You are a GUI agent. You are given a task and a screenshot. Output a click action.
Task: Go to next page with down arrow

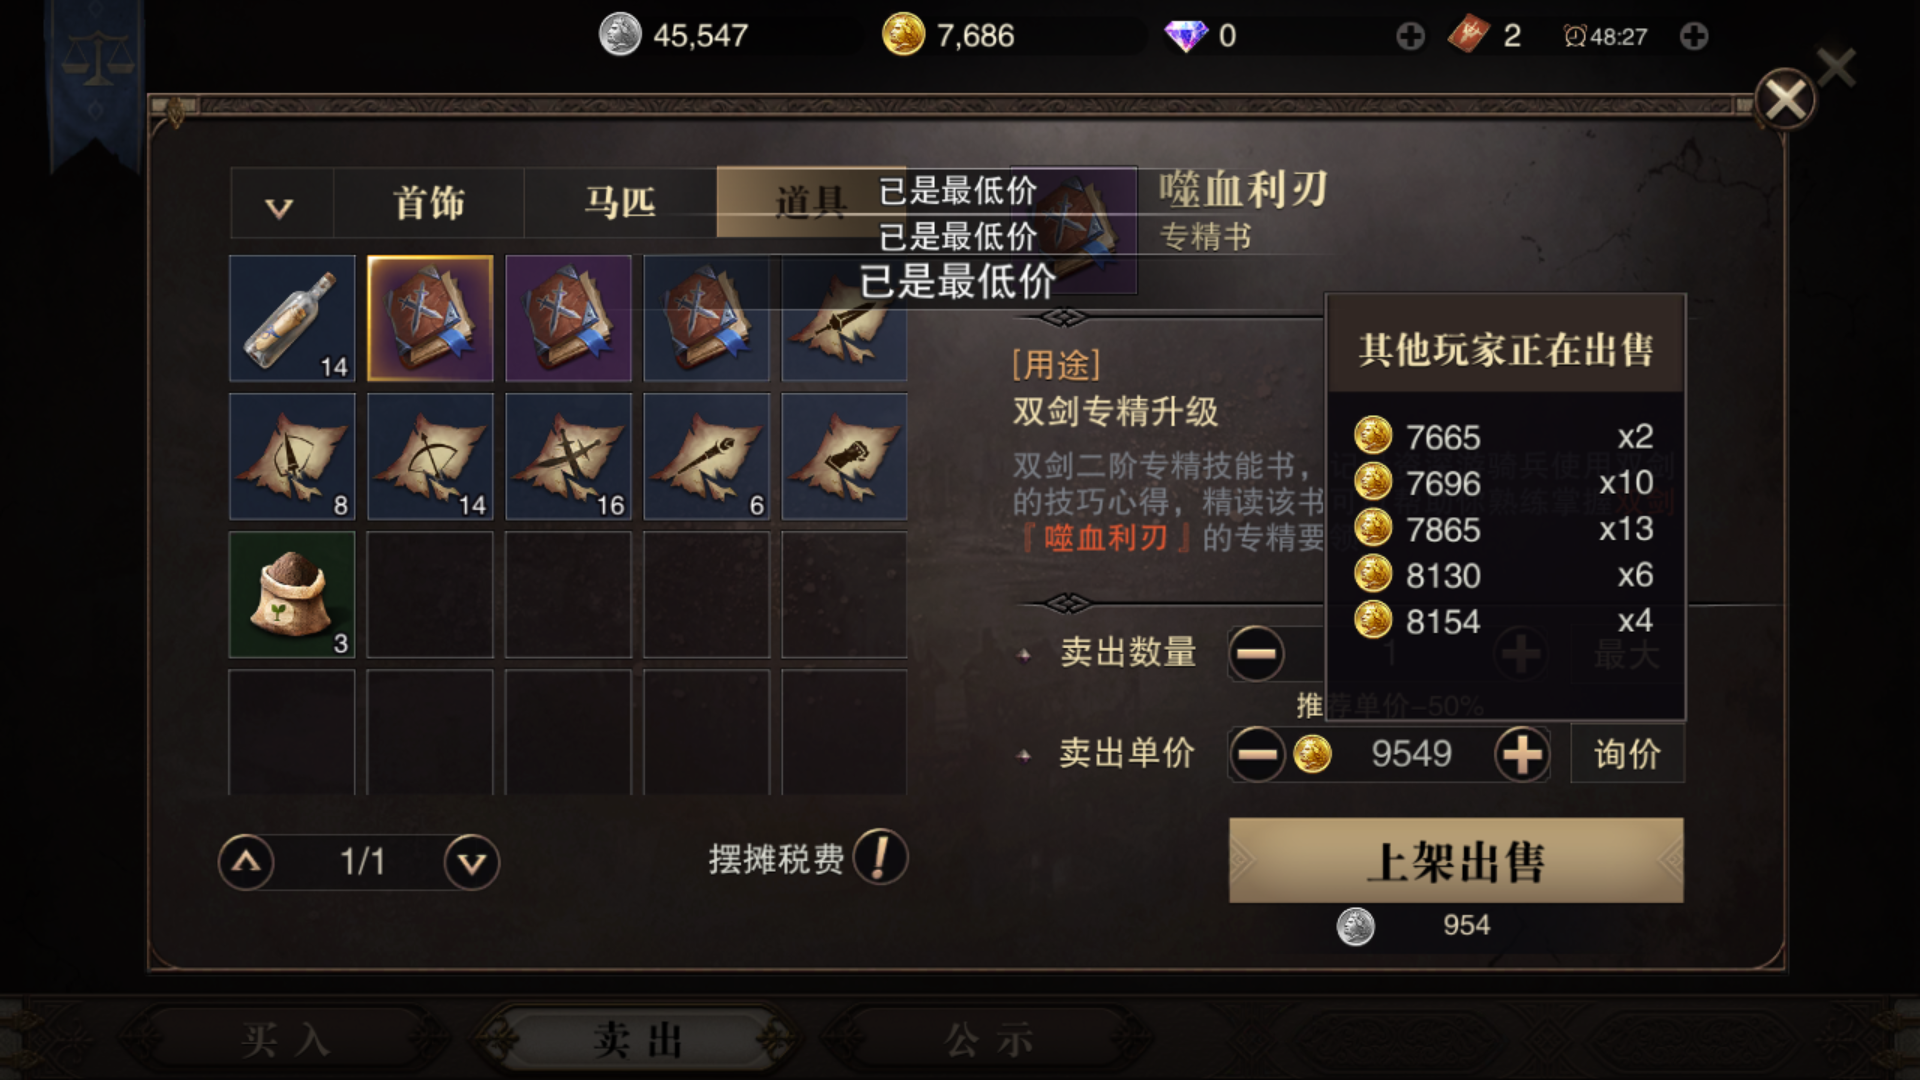(x=472, y=862)
